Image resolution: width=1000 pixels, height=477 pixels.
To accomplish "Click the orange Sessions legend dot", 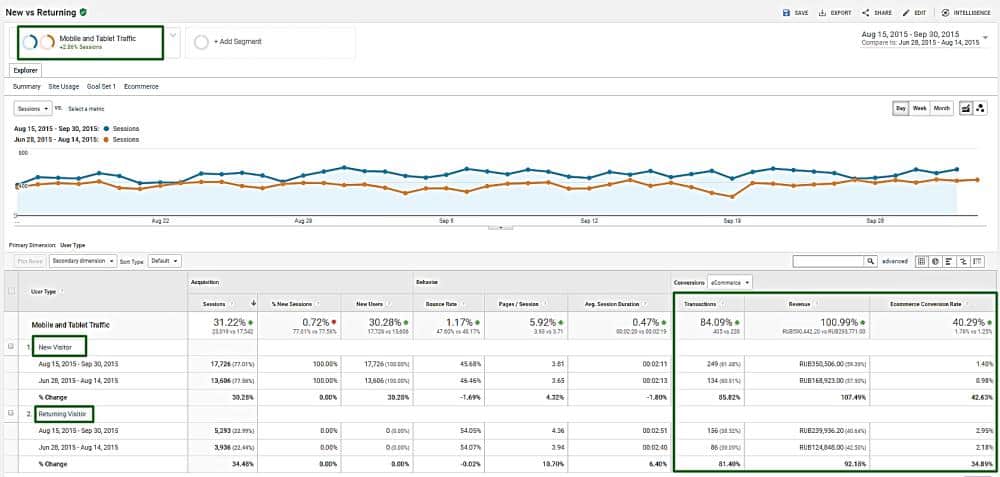I will (105, 139).
